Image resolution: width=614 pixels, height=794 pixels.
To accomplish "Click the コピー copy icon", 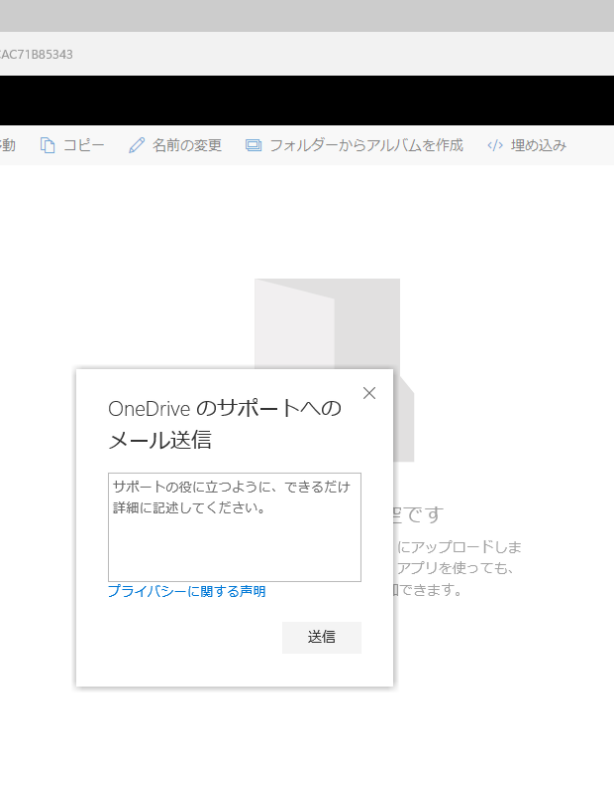I will point(47,145).
